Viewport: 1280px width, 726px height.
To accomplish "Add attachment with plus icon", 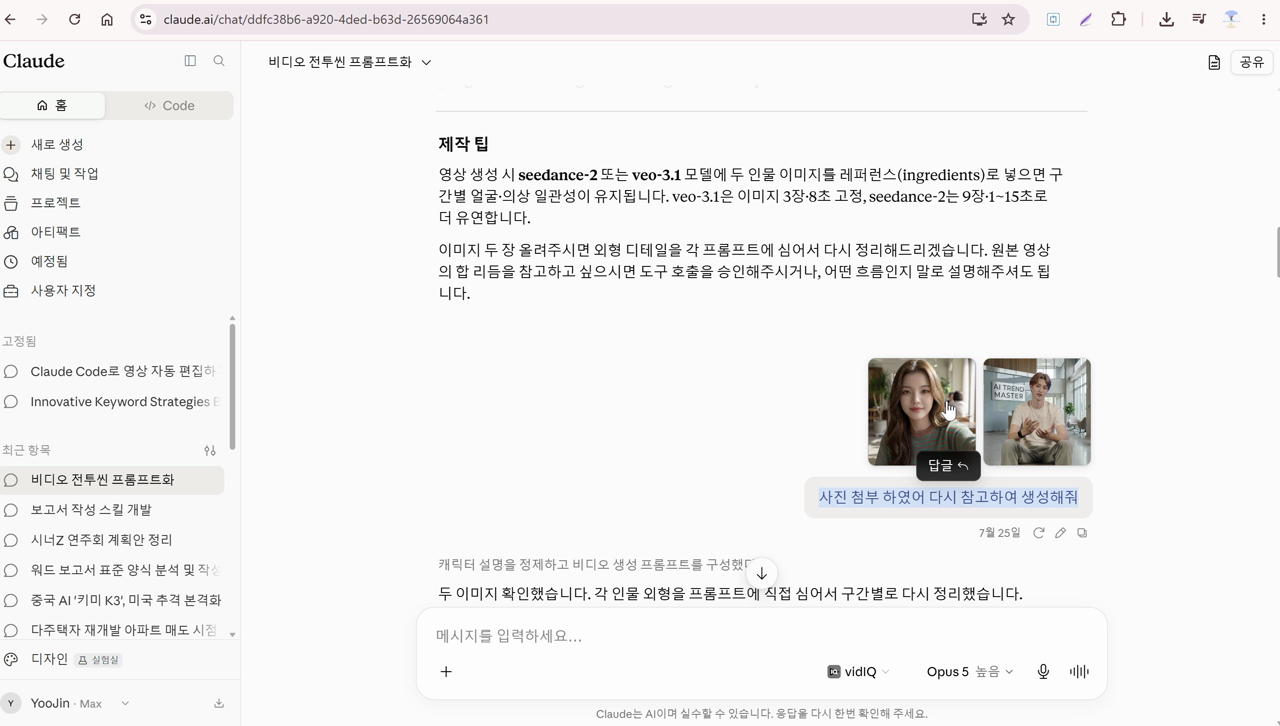I will tap(446, 672).
